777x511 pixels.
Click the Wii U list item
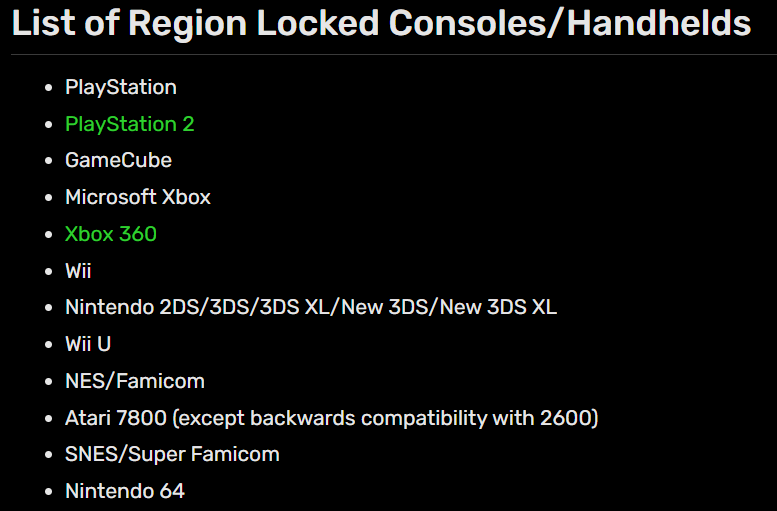coord(88,344)
